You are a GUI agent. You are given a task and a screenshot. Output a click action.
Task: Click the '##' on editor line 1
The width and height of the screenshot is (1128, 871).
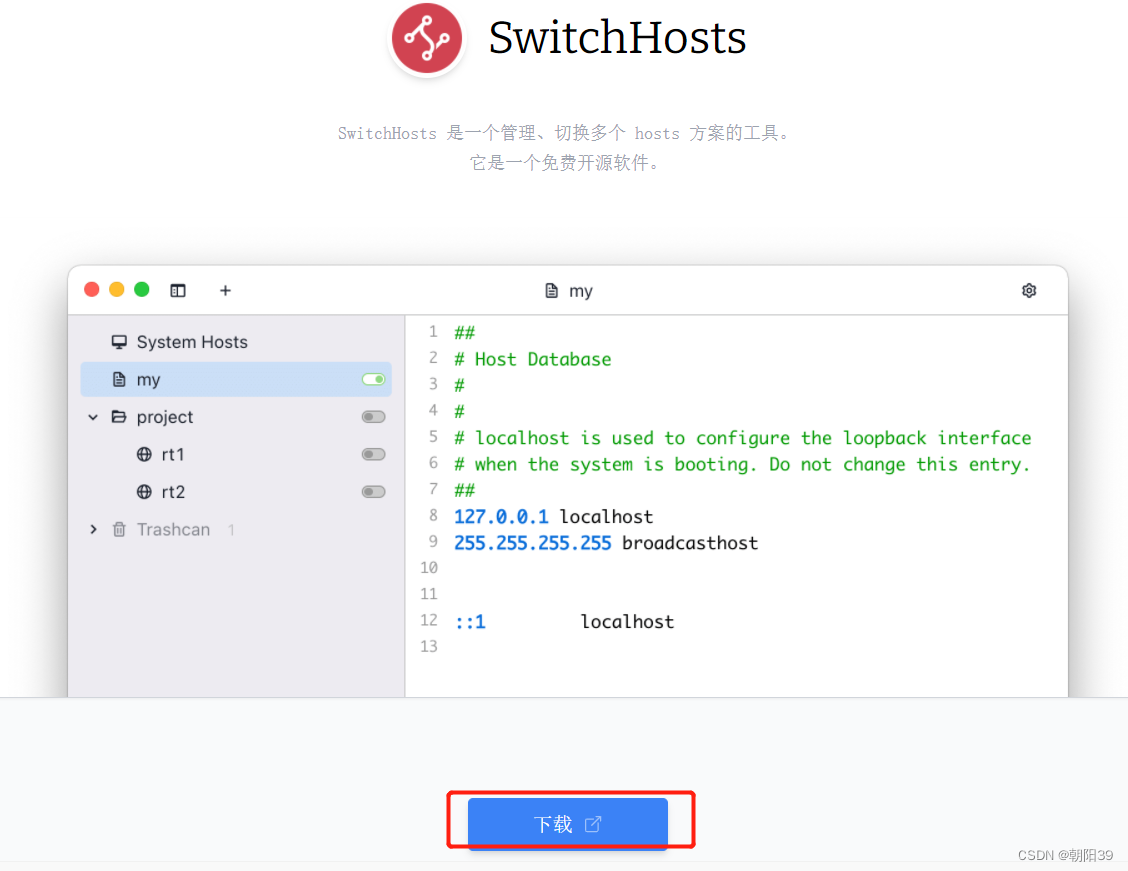(464, 332)
